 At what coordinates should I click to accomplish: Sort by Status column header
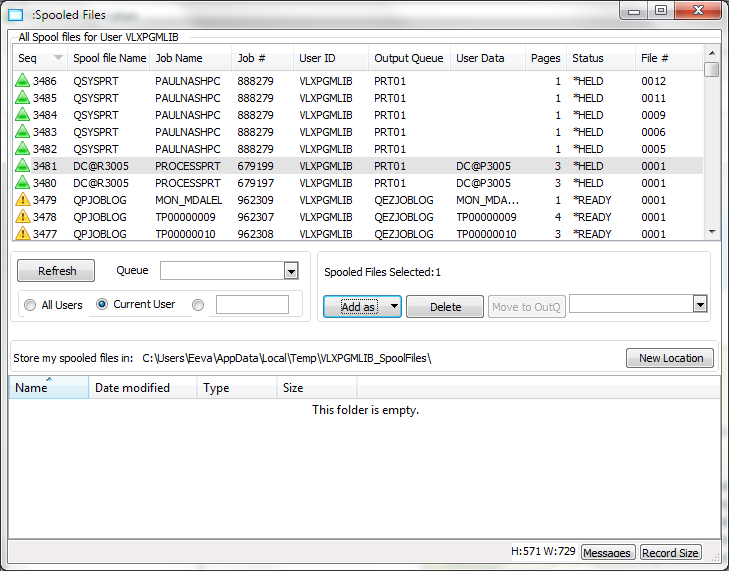tap(601, 58)
